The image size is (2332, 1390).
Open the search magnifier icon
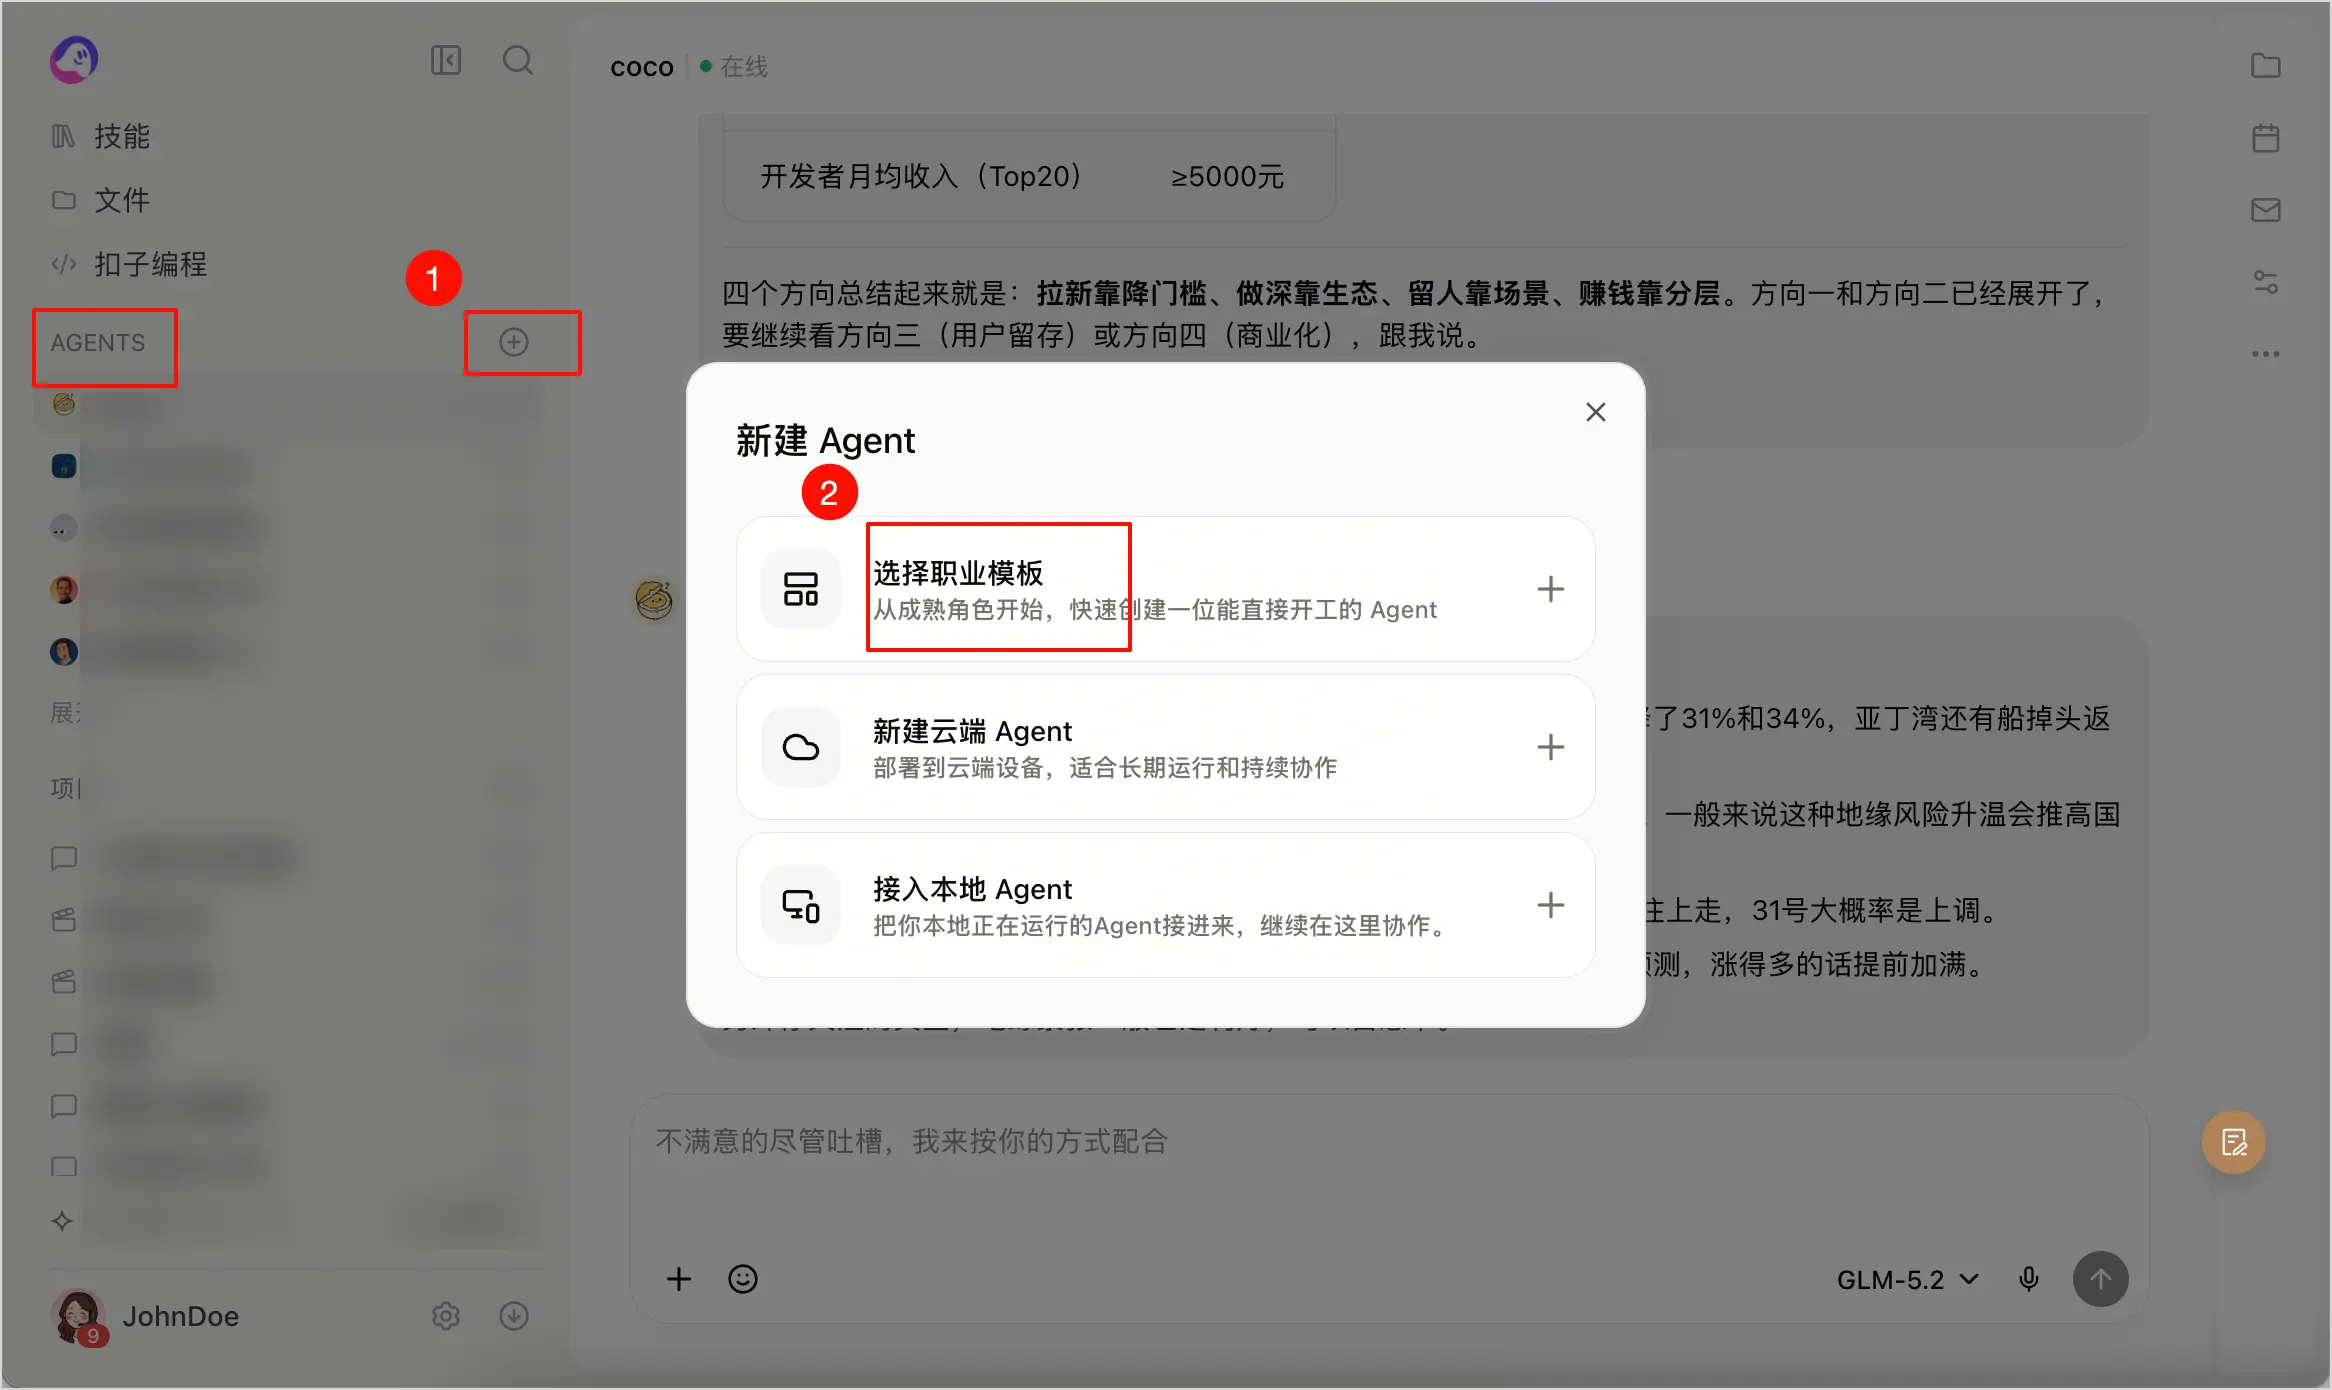(517, 61)
